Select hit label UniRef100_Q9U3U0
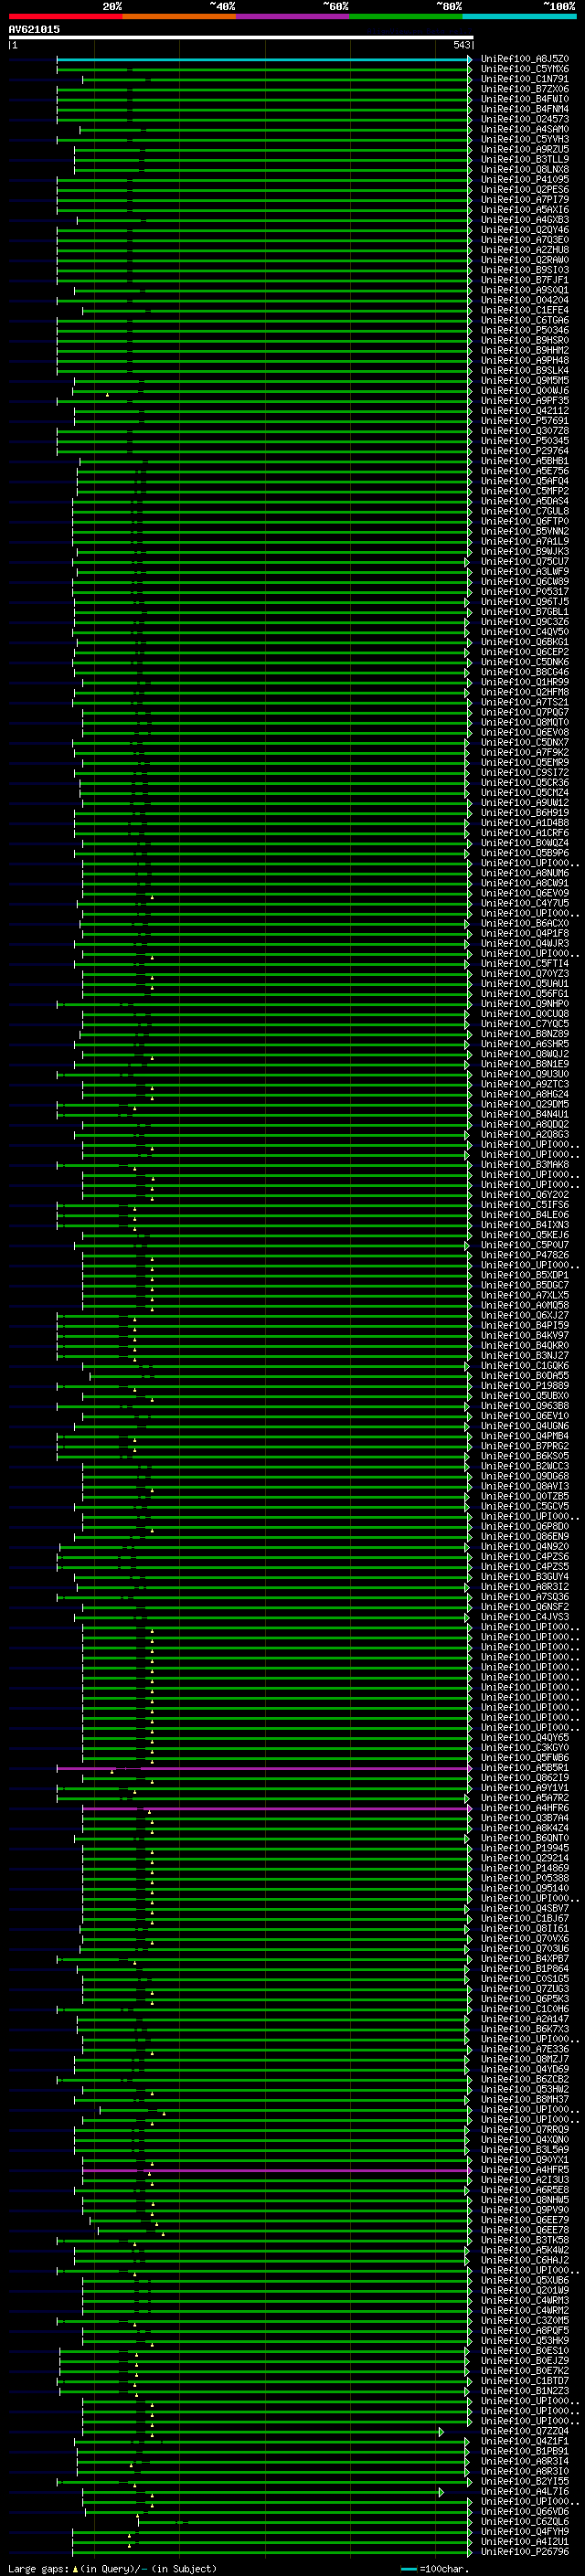 [524, 1074]
